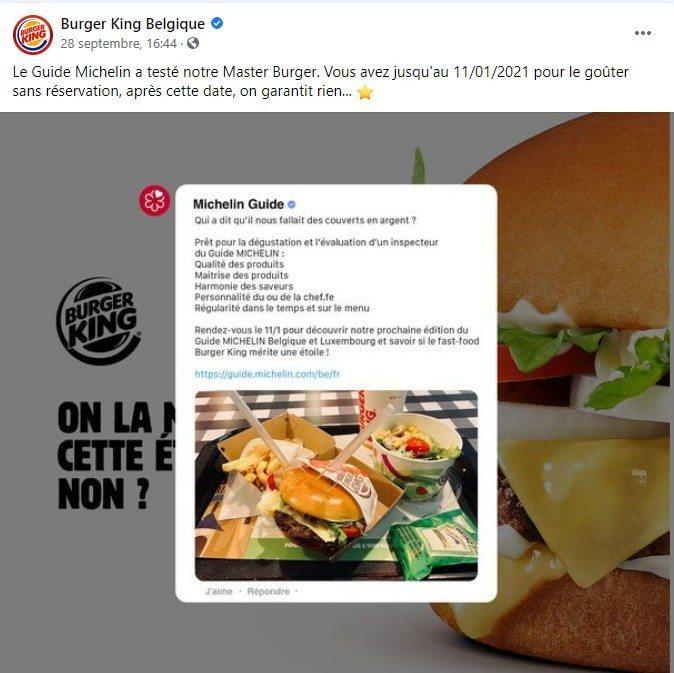This screenshot has height=673, width=674.
Task: Open the Burger King Belgique profile picture
Action: 33,34
